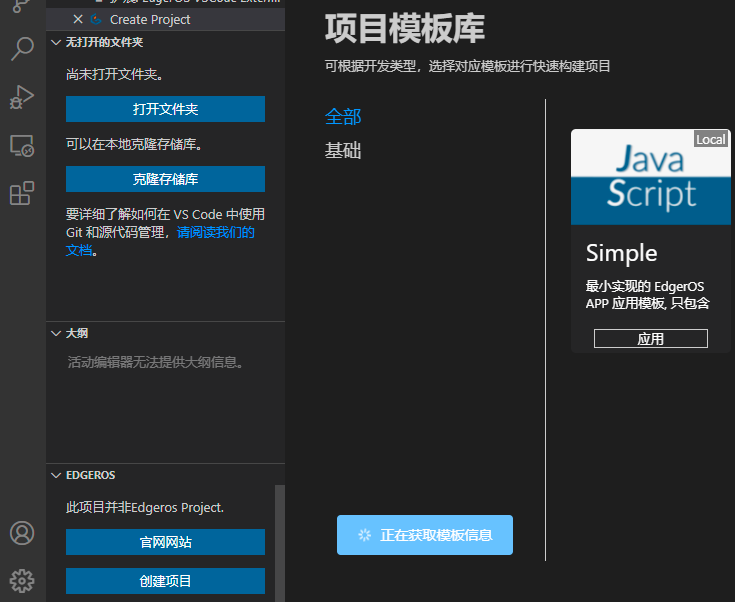Screen dimensions: 735x602
Task: Open Remote Explorer view icon
Action: 22,145
